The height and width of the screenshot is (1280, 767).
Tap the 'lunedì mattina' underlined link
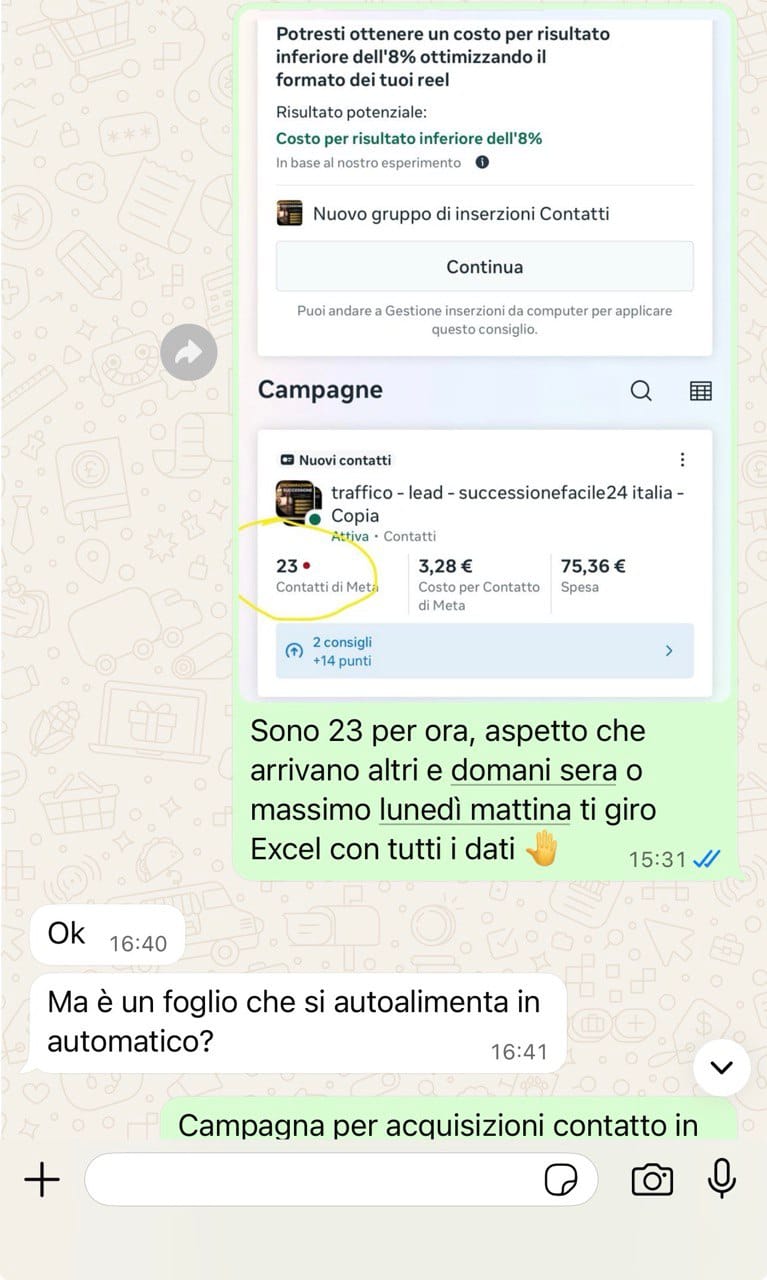(475, 810)
